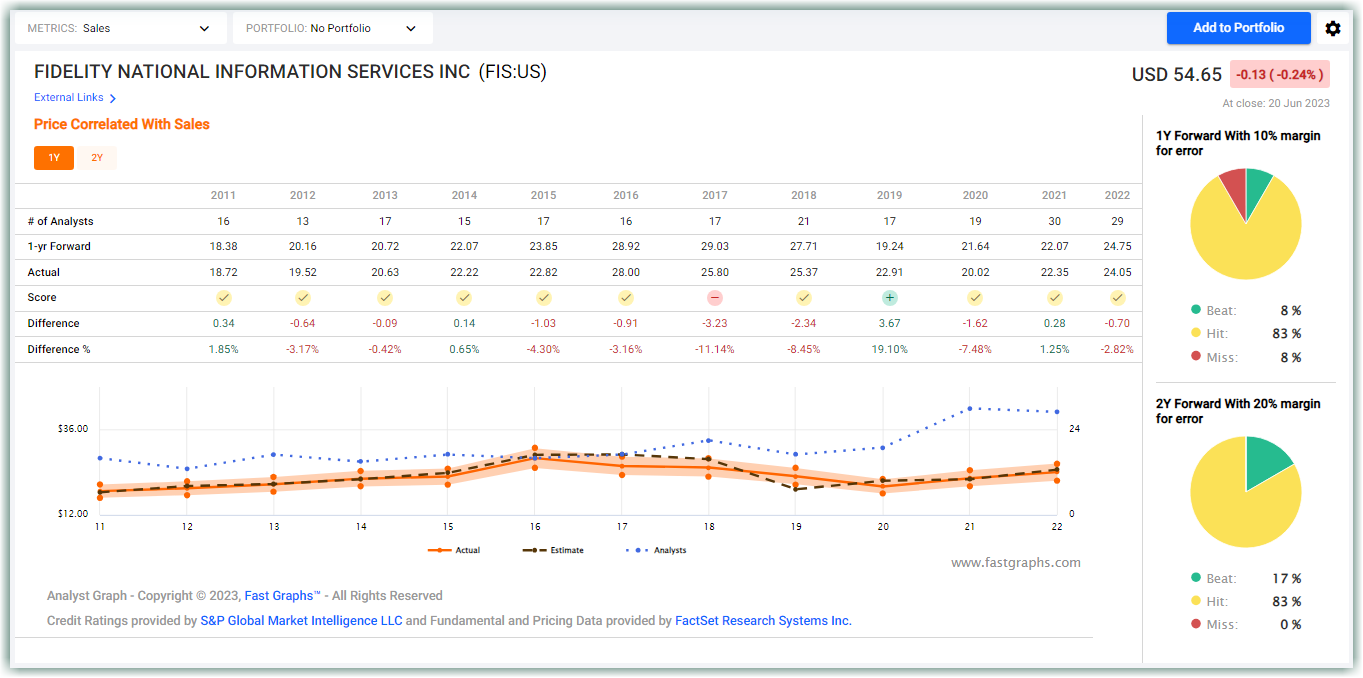Click the 2016 actual data point on chart
This screenshot has width=1363, height=678.
pyautogui.click(x=535, y=457)
